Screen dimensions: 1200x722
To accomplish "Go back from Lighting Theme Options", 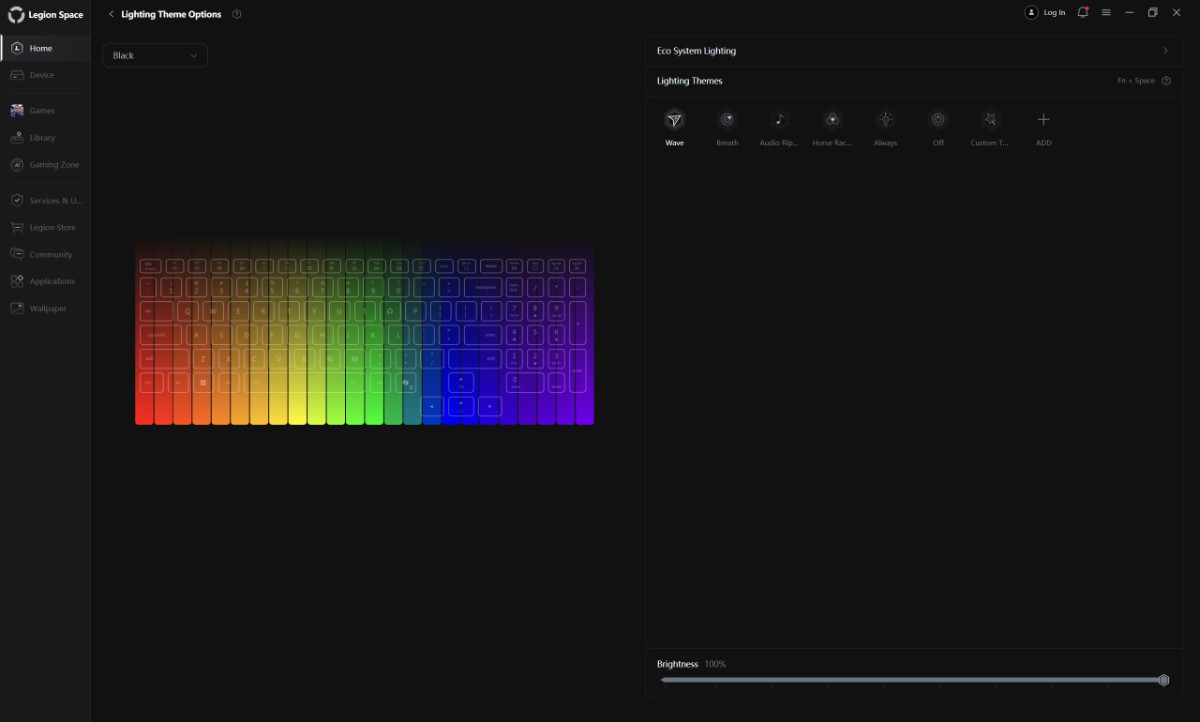I will coord(111,14).
